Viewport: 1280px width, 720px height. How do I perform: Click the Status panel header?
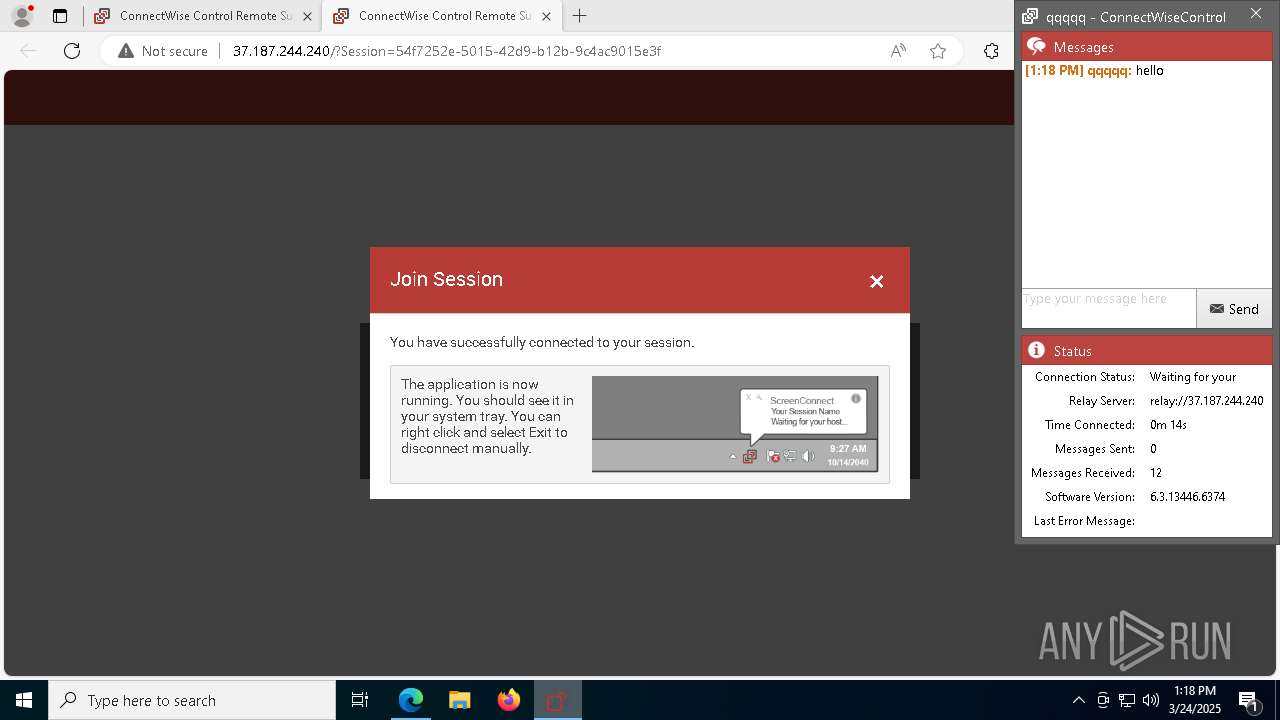click(x=1147, y=350)
